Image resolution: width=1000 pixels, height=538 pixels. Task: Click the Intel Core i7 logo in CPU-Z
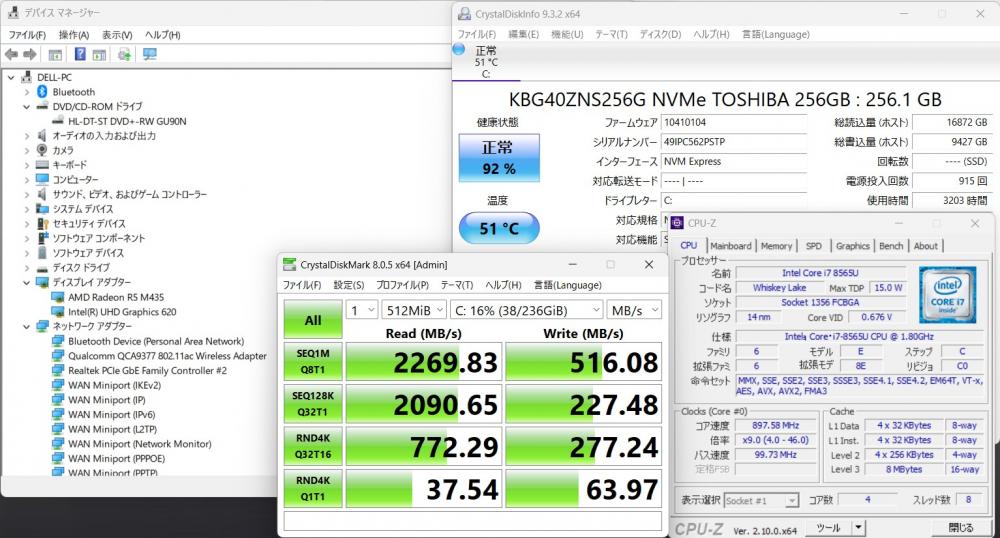(948, 295)
